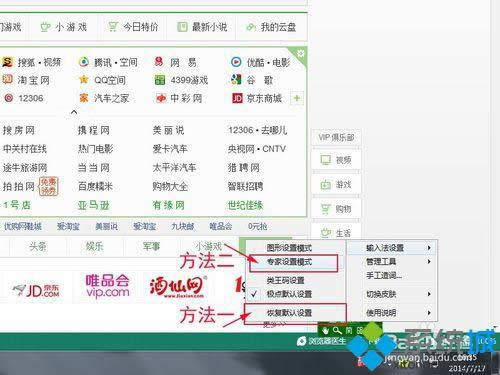Click the yellow star icon beside QQ空间
Viewport: 500px width, 375px height.
click(84, 80)
